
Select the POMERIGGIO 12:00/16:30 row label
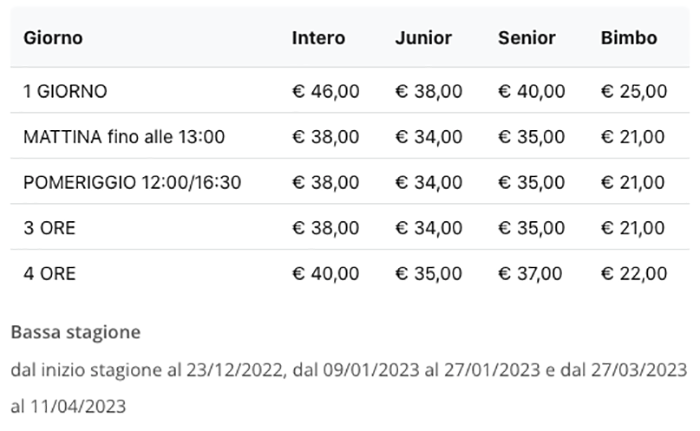[x=132, y=183]
